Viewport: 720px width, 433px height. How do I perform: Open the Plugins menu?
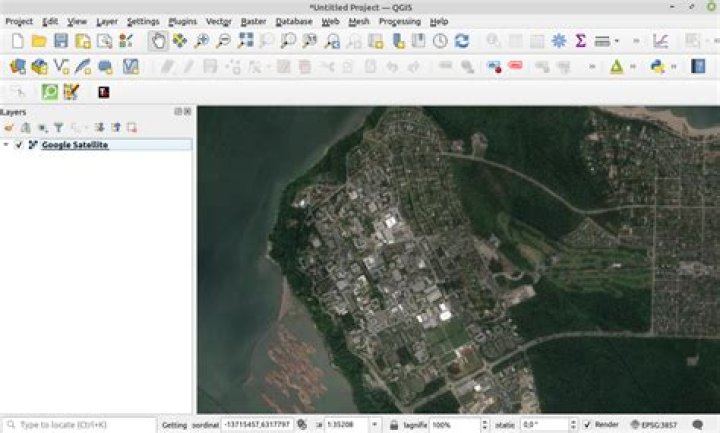182,22
